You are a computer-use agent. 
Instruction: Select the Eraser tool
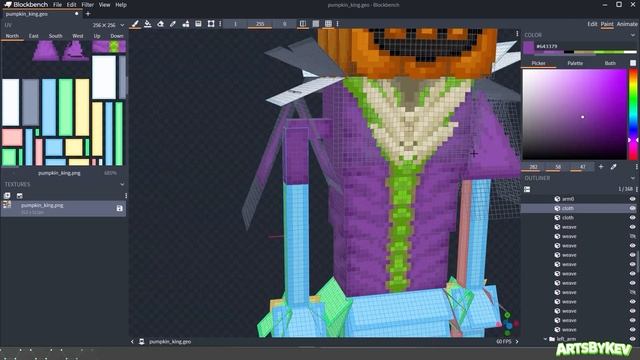tap(160, 24)
